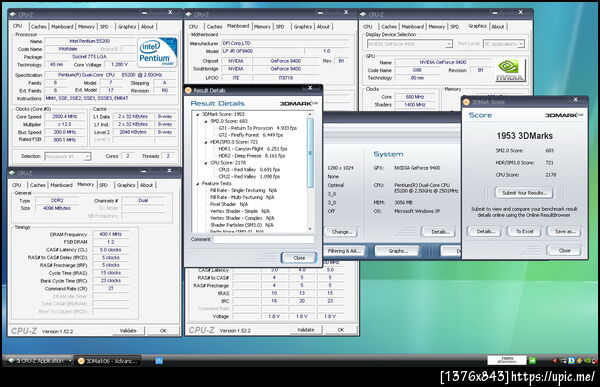The width and height of the screenshot is (600, 387).
Task: Select GT2 - Firefly Forest row
Action: pos(251,135)
